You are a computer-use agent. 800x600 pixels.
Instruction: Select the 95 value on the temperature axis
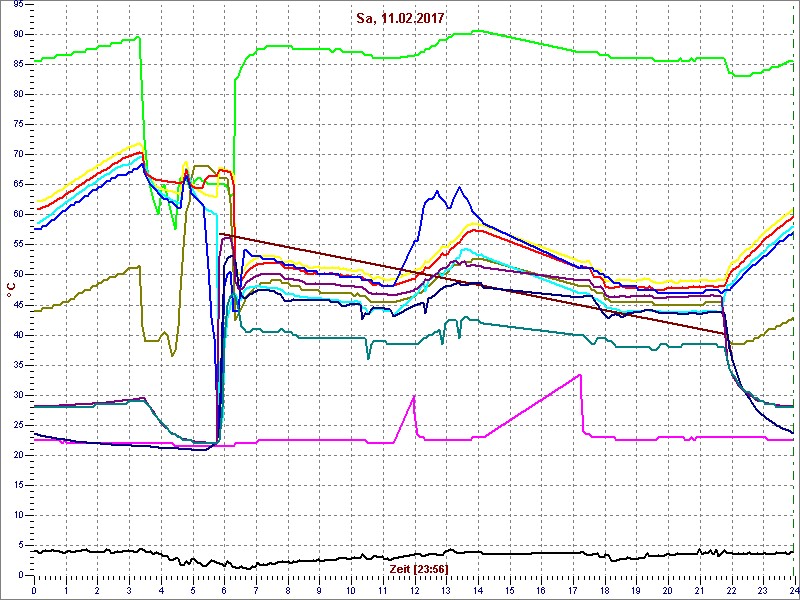17,5
